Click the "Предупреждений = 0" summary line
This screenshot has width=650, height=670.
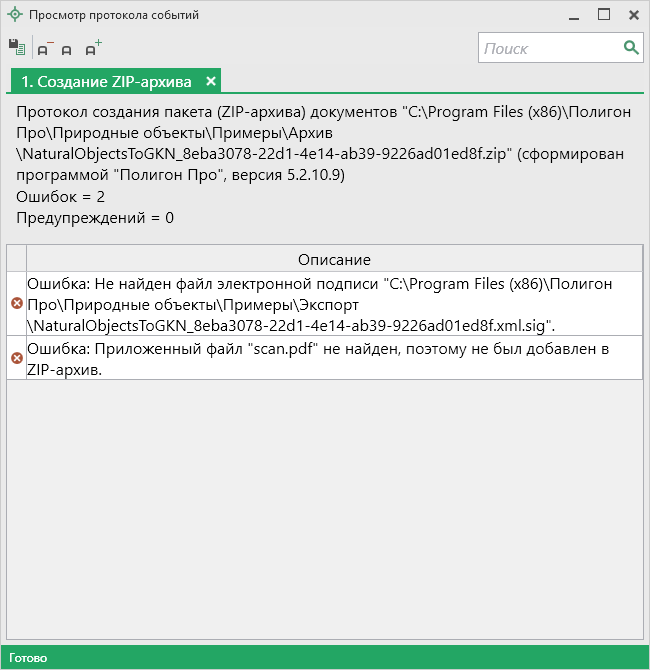pyautogui.click(x=95, y=217)
